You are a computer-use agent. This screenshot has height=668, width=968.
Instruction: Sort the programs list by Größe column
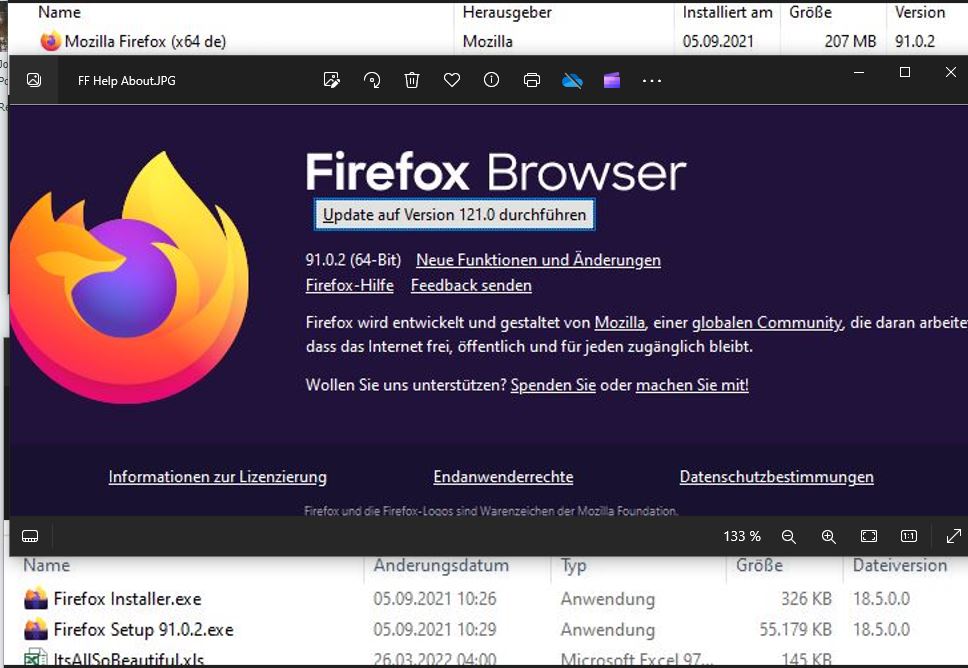(811, 12)
